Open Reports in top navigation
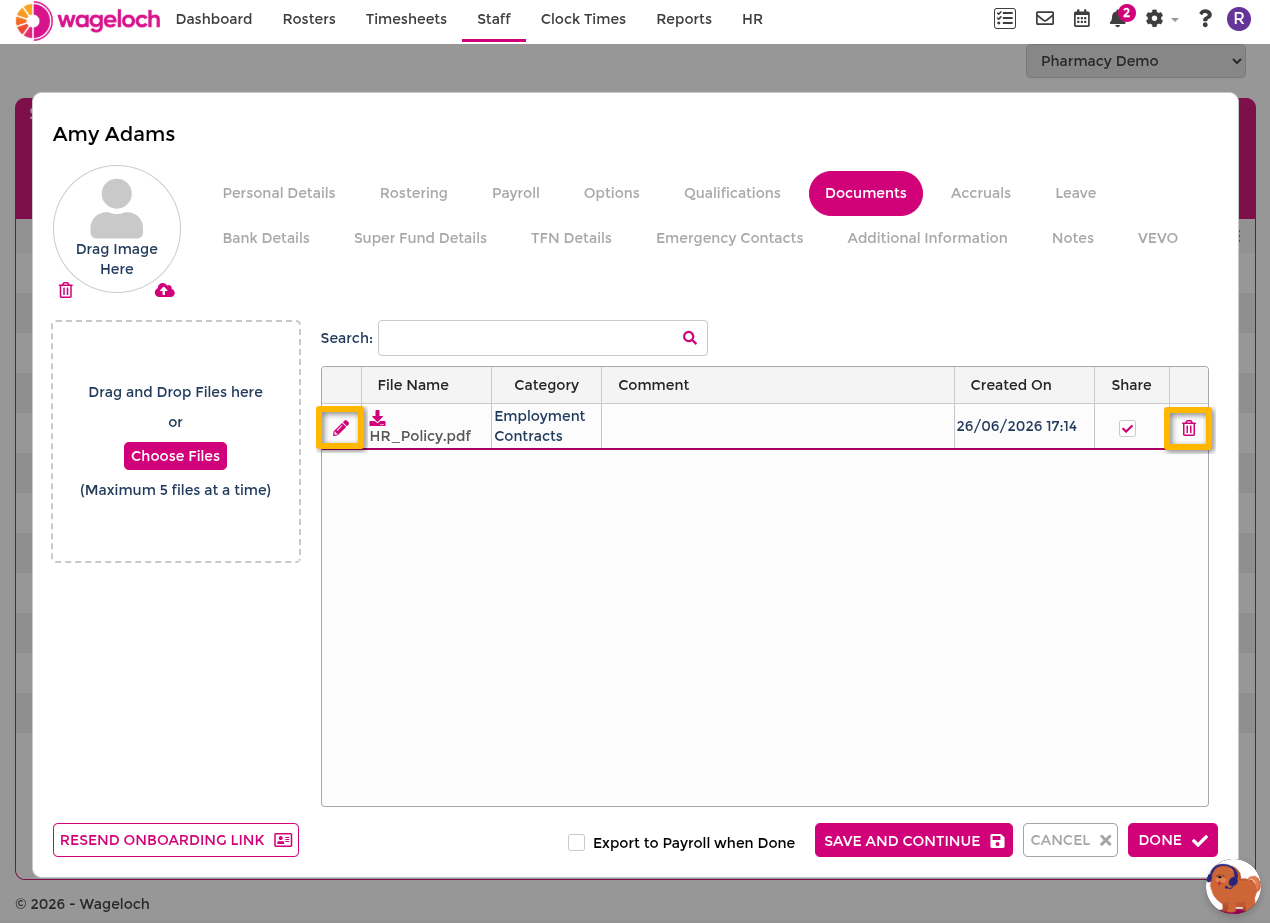Image resolution: width=1270 pixels, height=923 pixels. point(684,19)
